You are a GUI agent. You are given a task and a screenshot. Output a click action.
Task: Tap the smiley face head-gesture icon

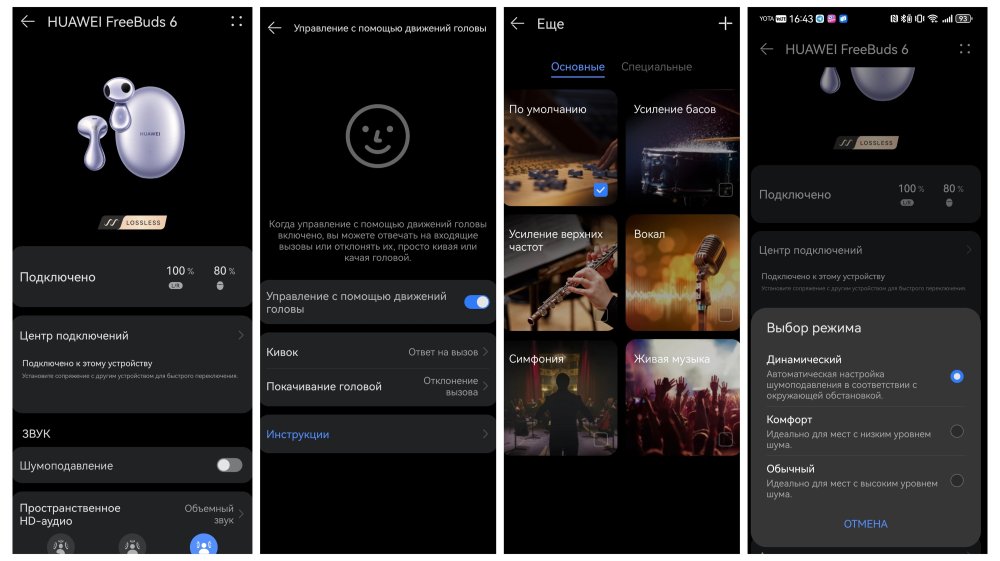(x=377, y=136)
